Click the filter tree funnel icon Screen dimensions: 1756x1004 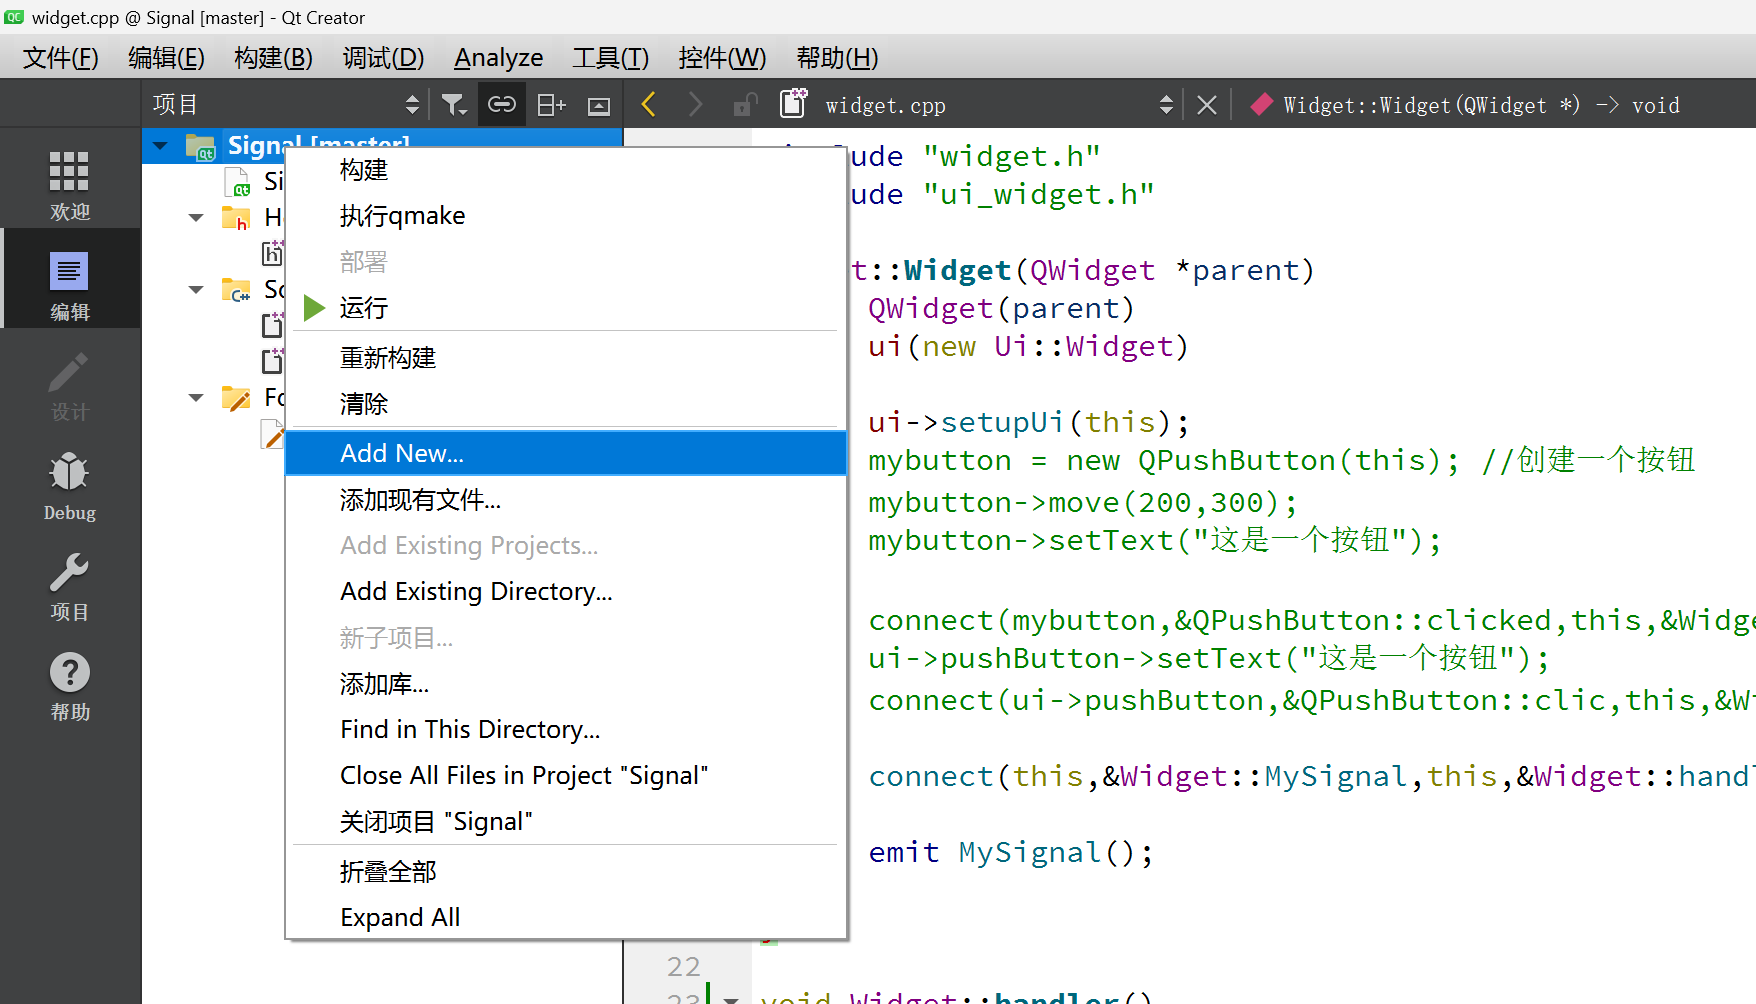point(454,104)
